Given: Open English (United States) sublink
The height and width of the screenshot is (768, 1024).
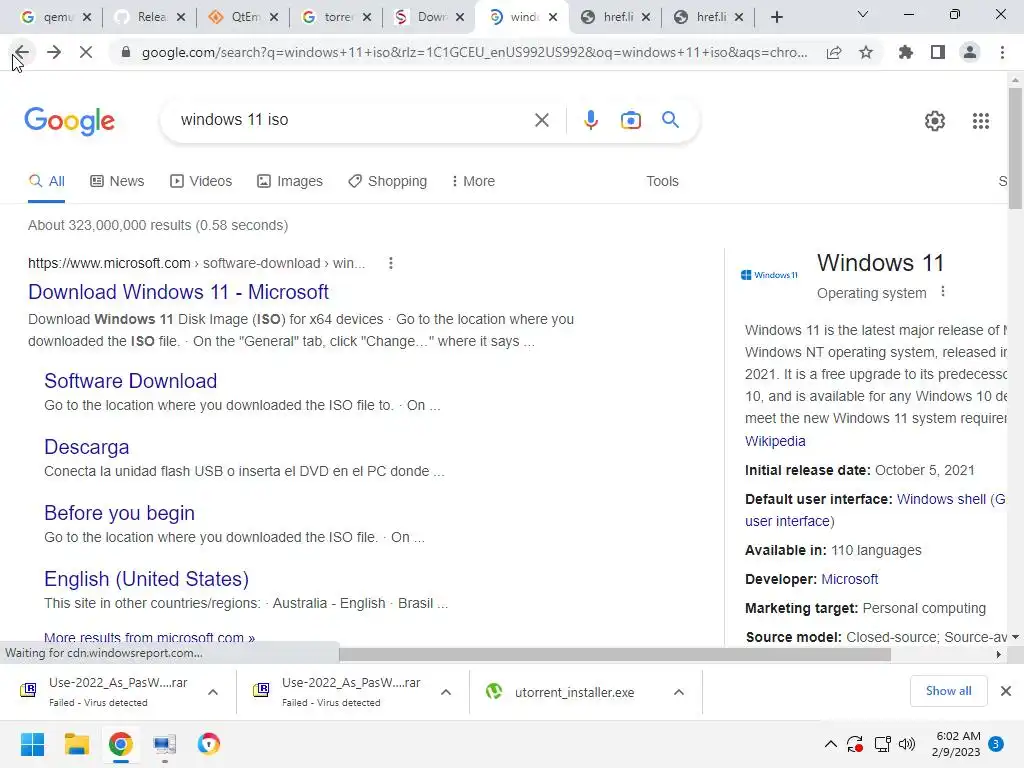Looking at the screenshot, I should pyautogui.click(x=146, y=579).
